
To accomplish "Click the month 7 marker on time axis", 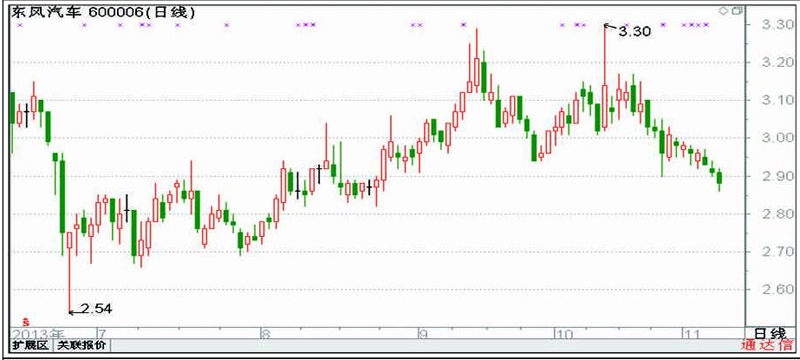I will pos(102,334).
